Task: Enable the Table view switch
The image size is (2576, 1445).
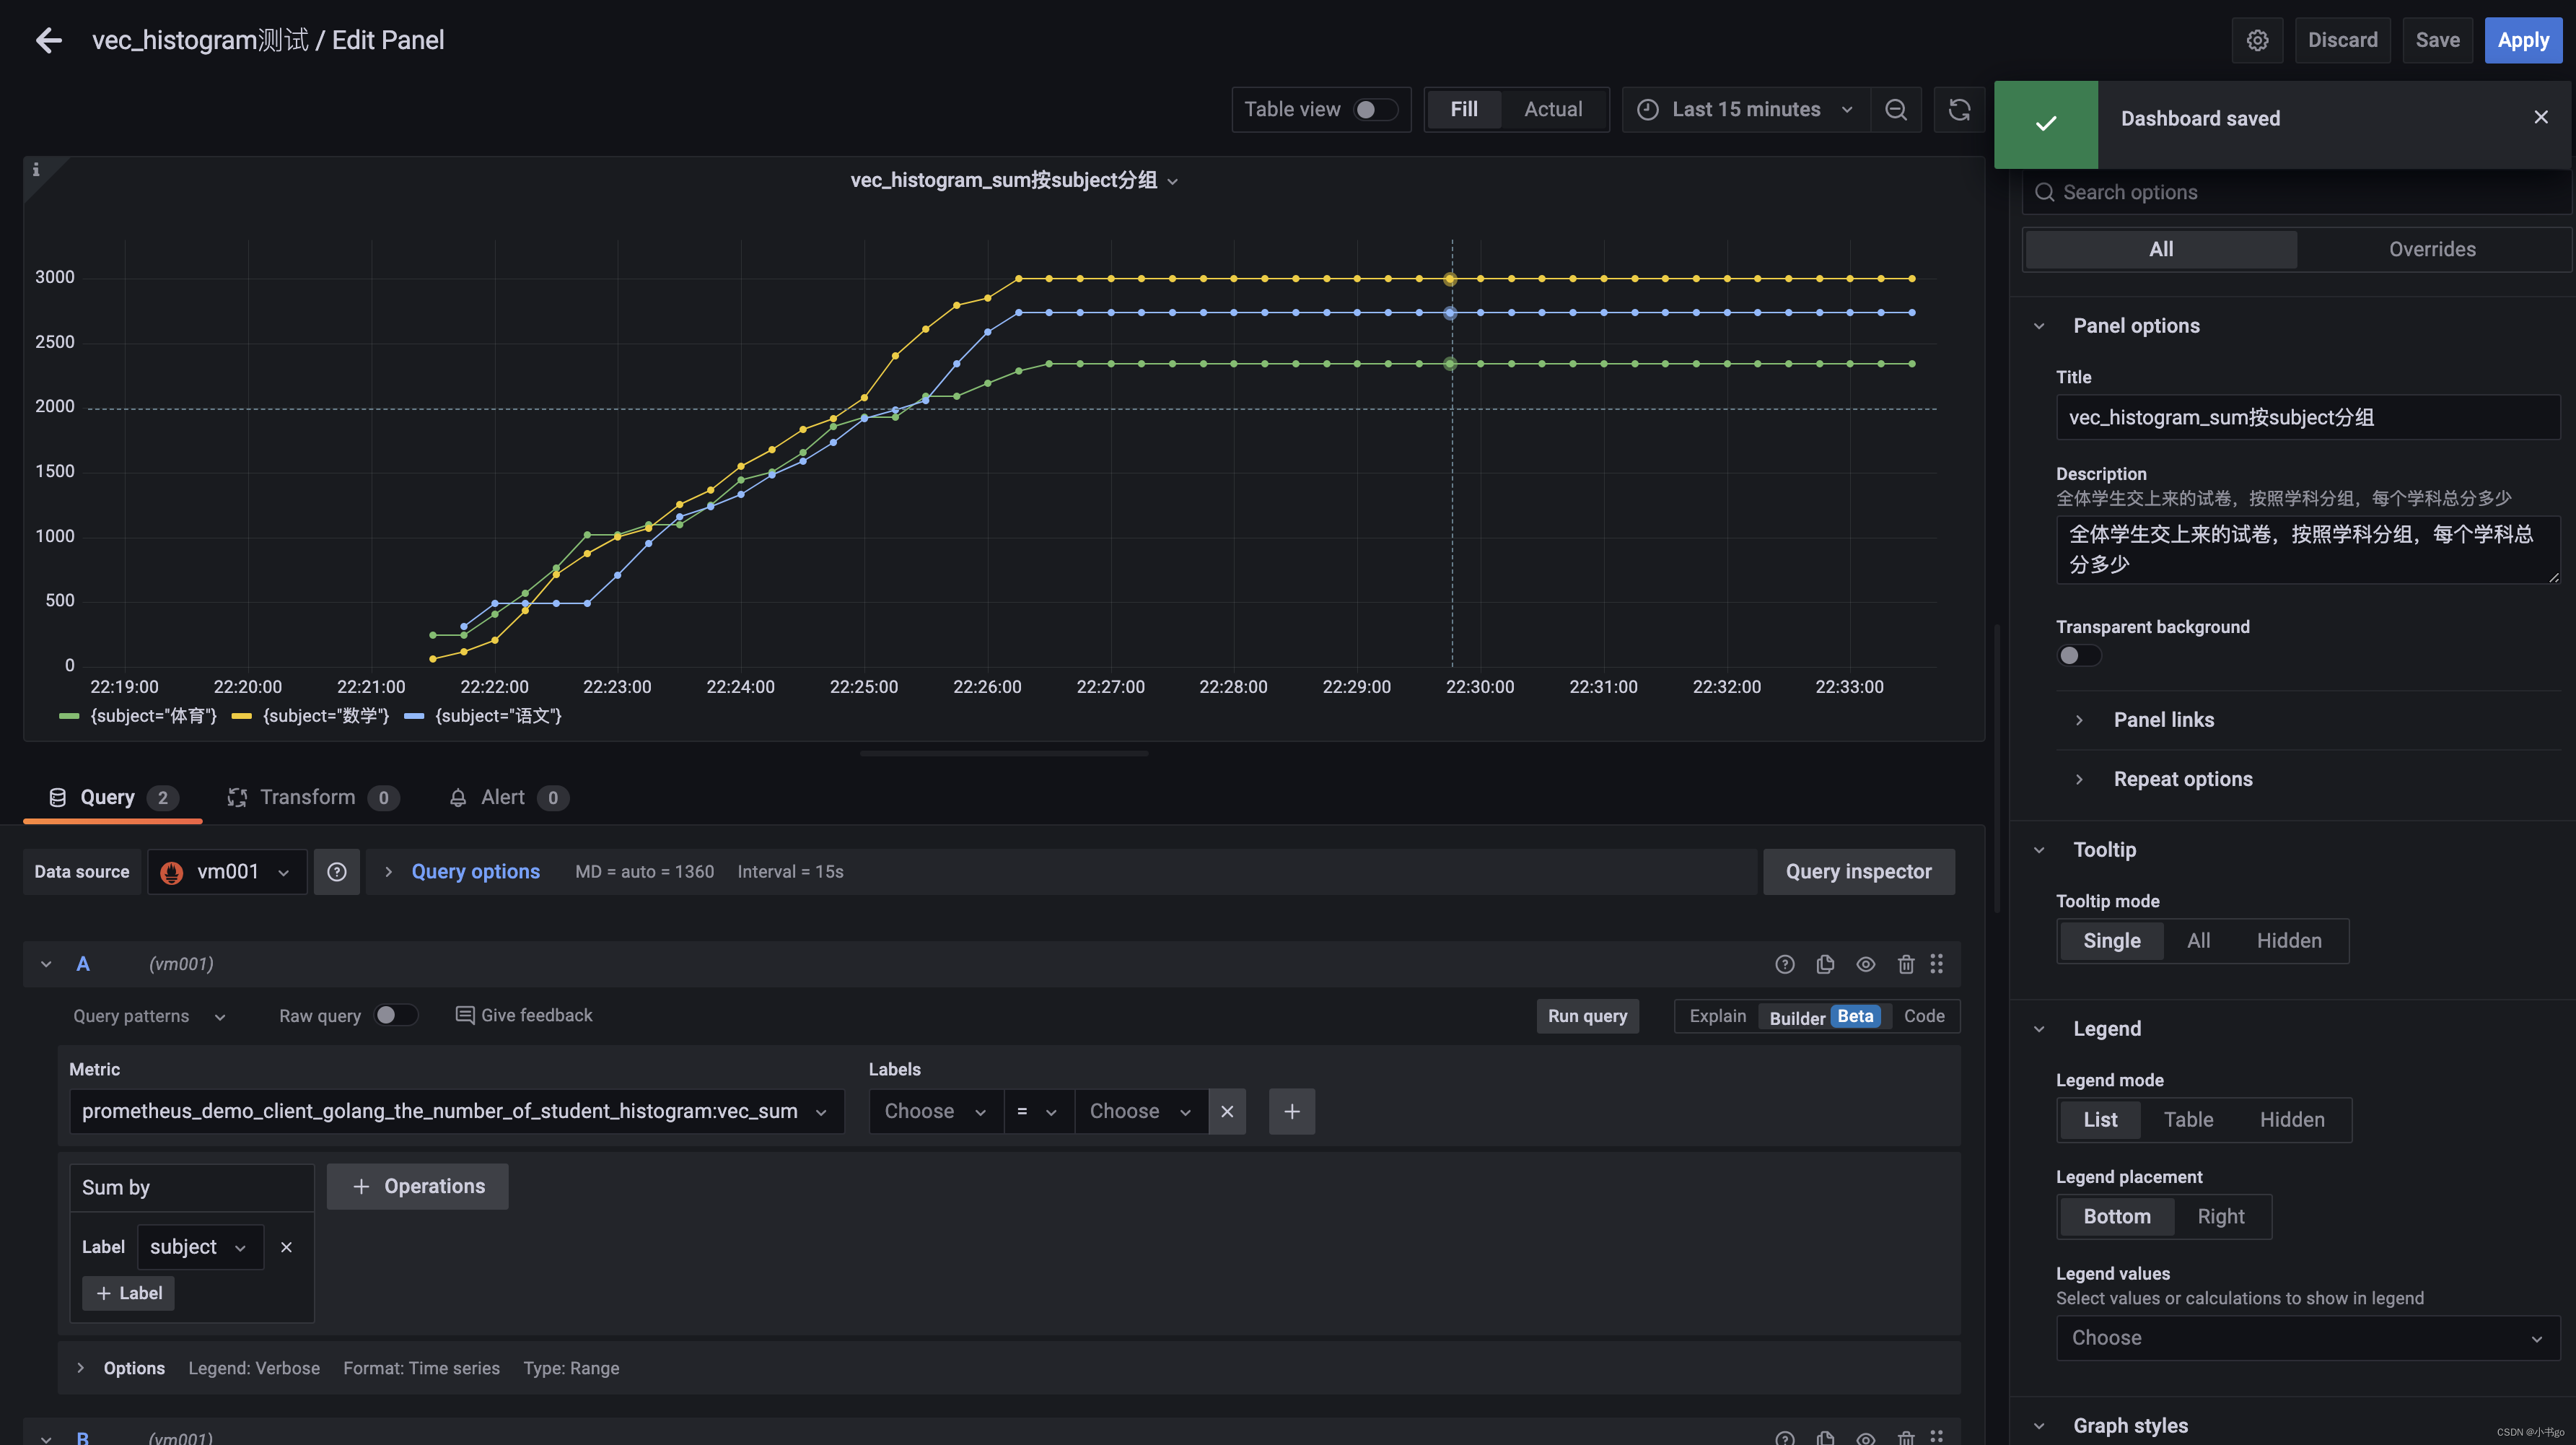Action: click(x=1374, y=109)
